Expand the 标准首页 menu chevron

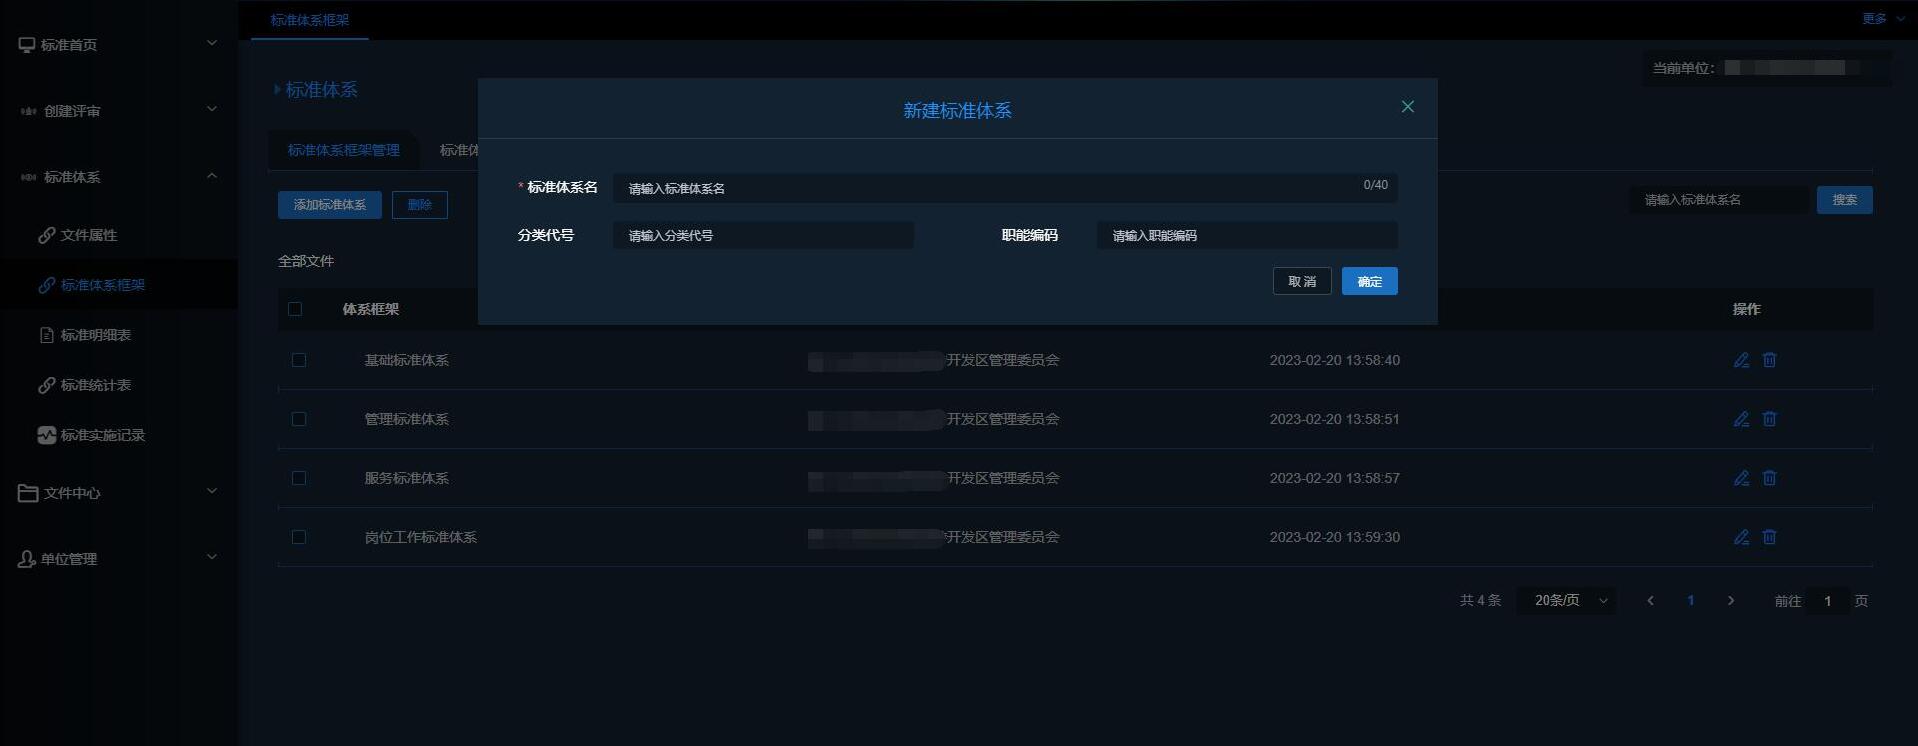click(x=211, y=43)
